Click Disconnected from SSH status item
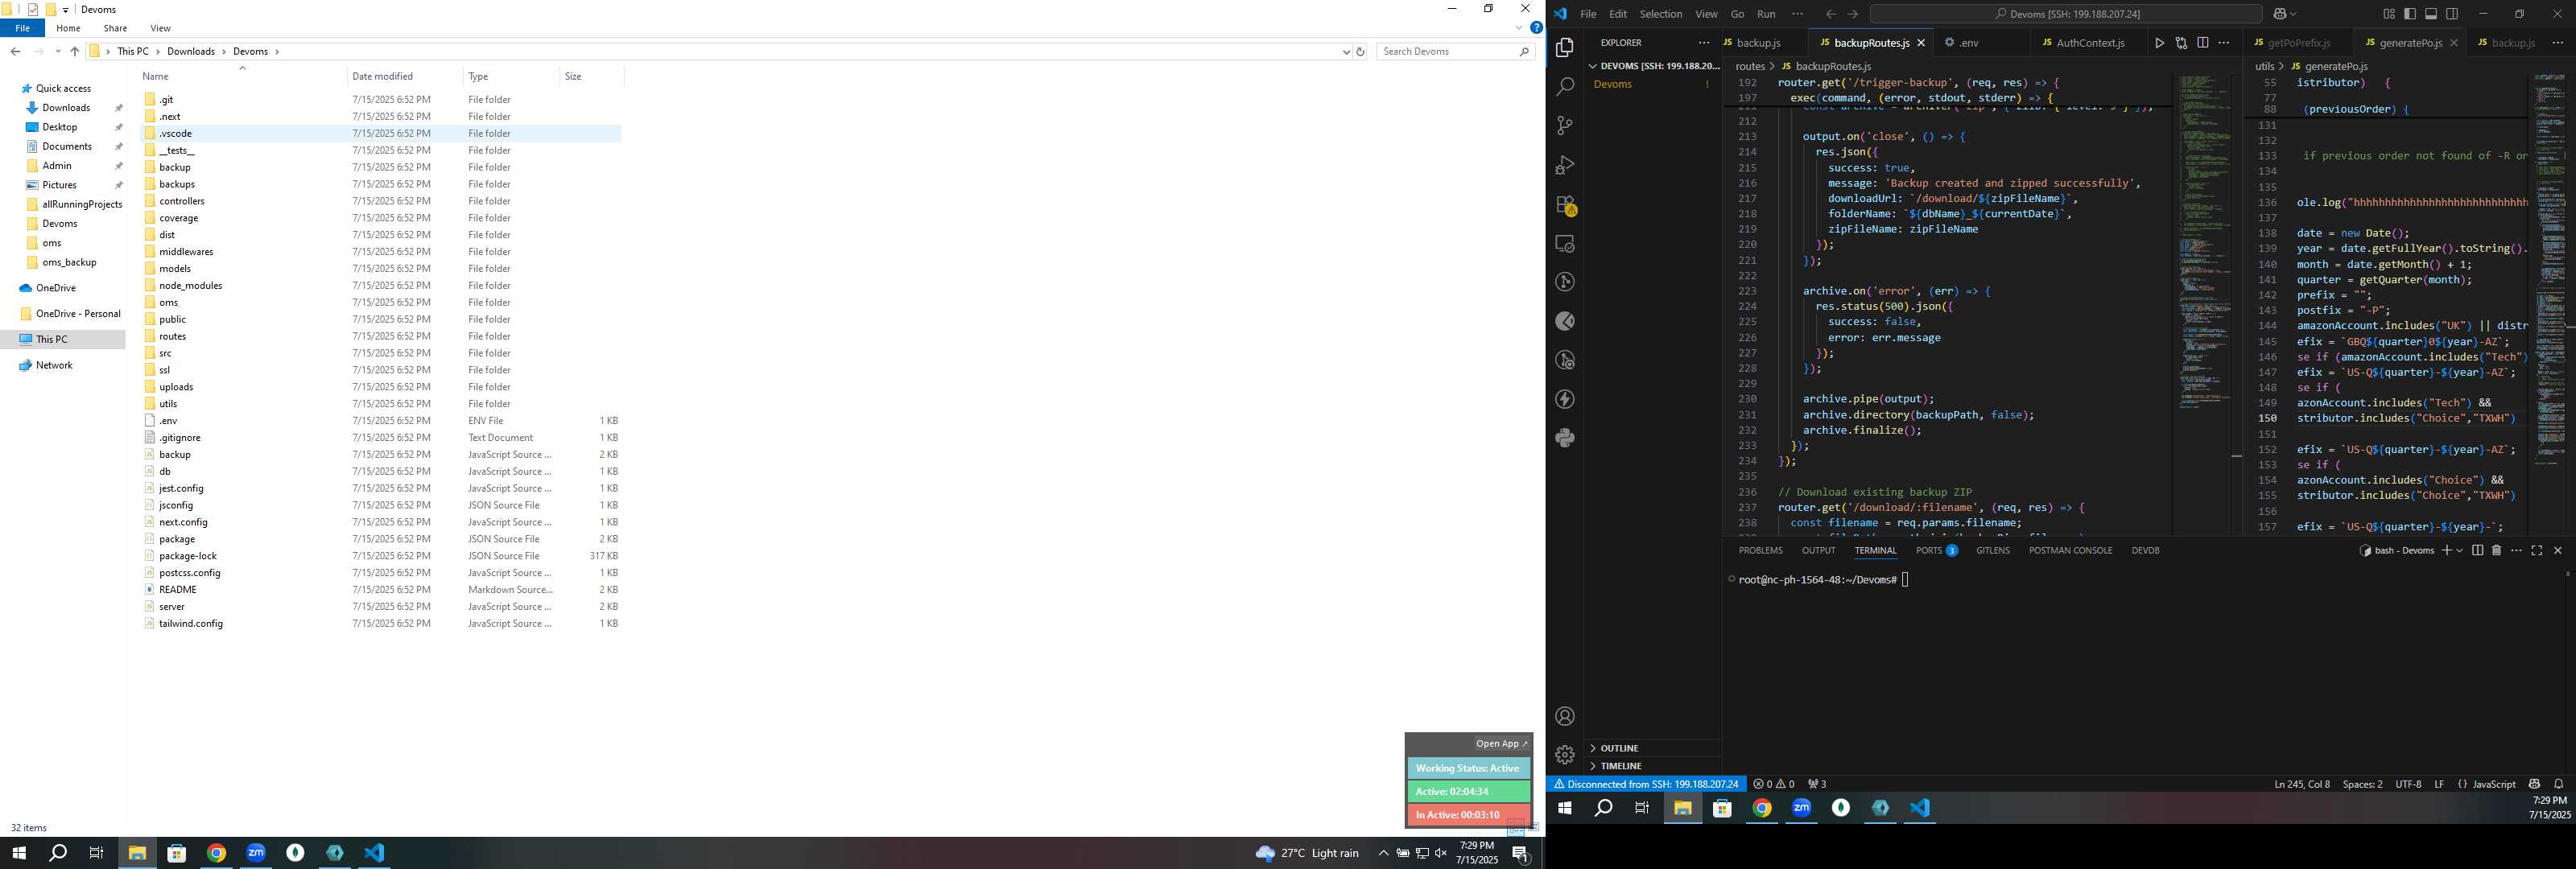The width and height of the screenshot is (2576, 869). pos(1646,784)
